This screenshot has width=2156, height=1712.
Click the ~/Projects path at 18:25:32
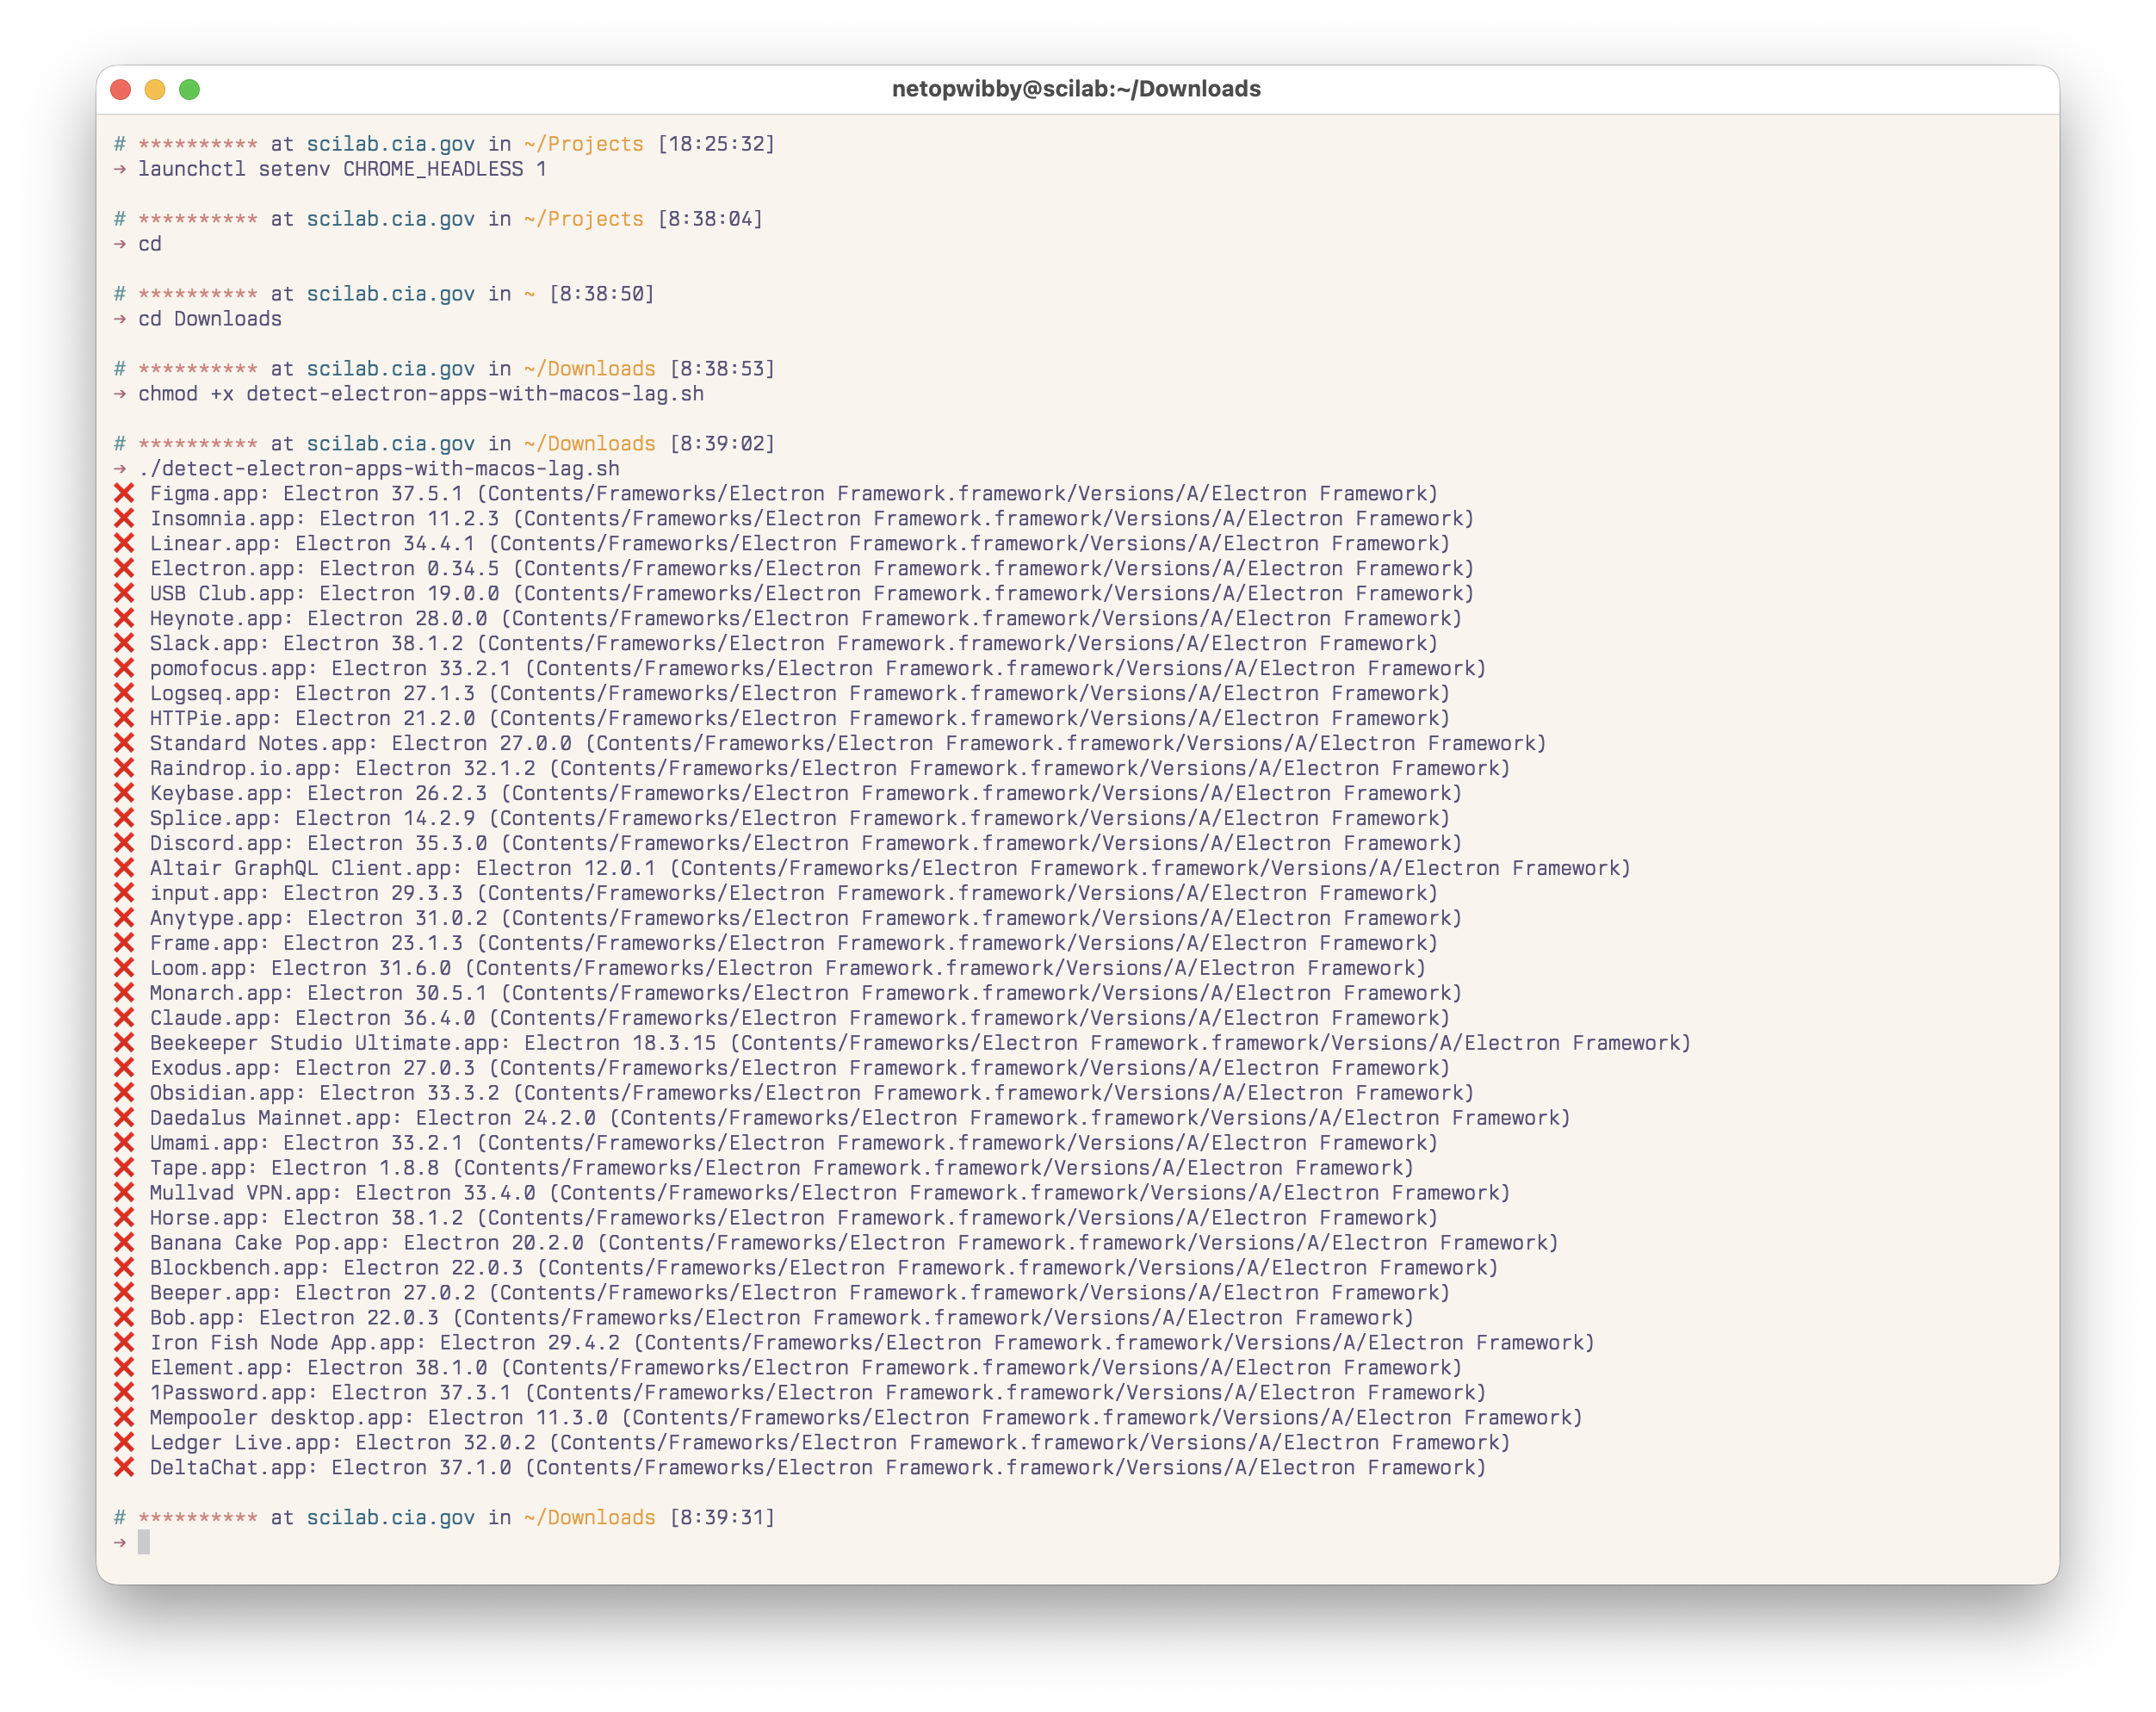coord(583,144)
